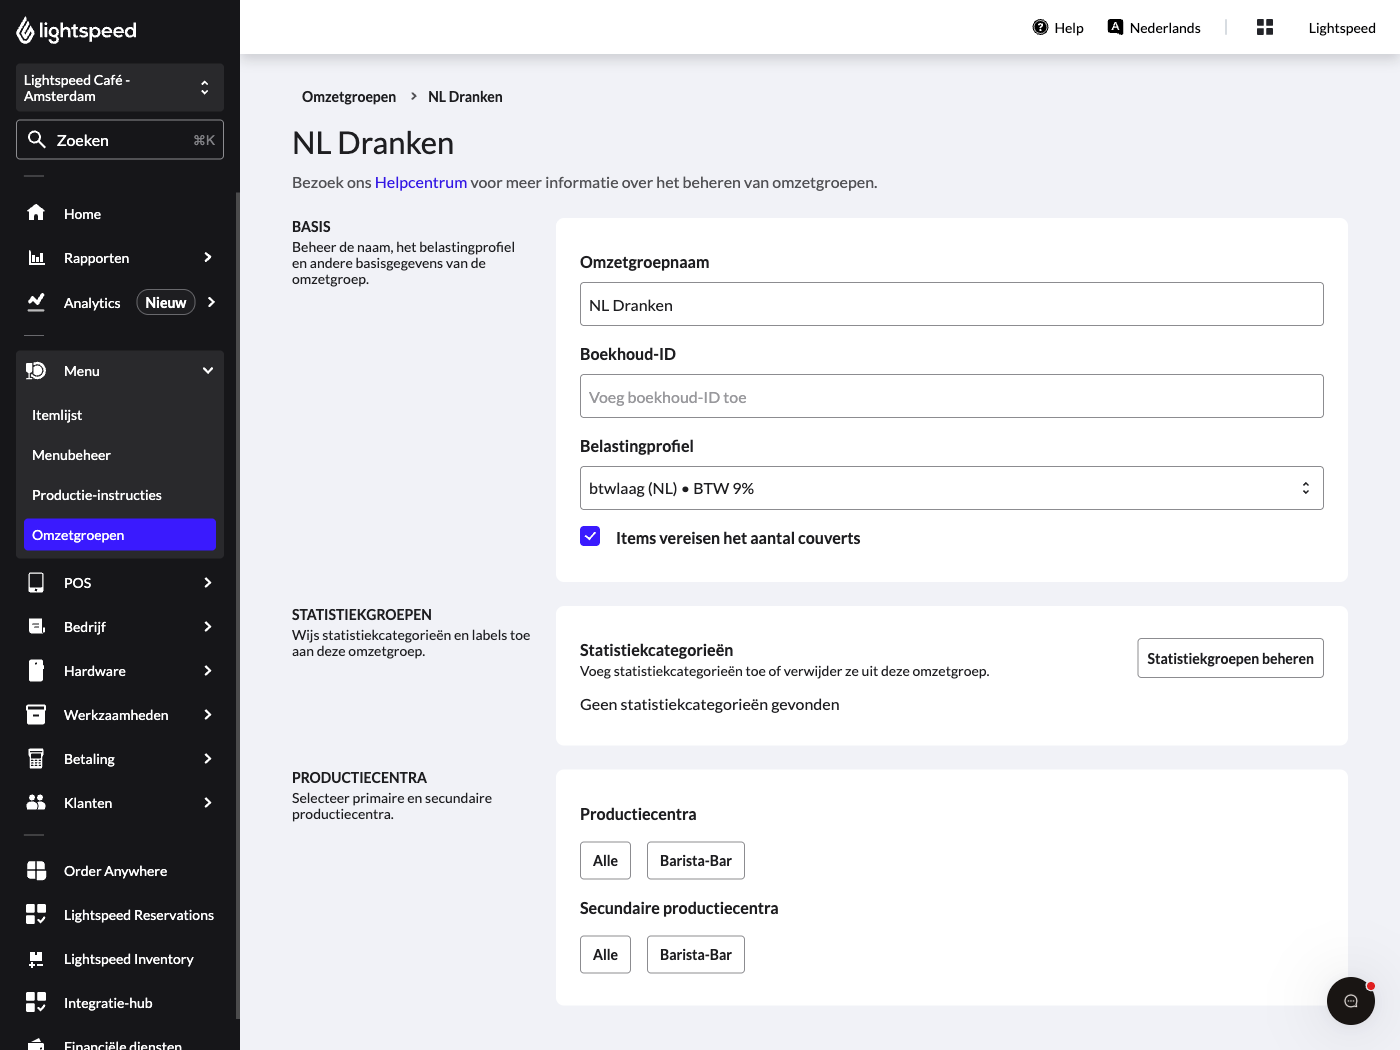Expand the Klanten chevron
Screen dimensions: 1400x1050
(x=208, y=802)
